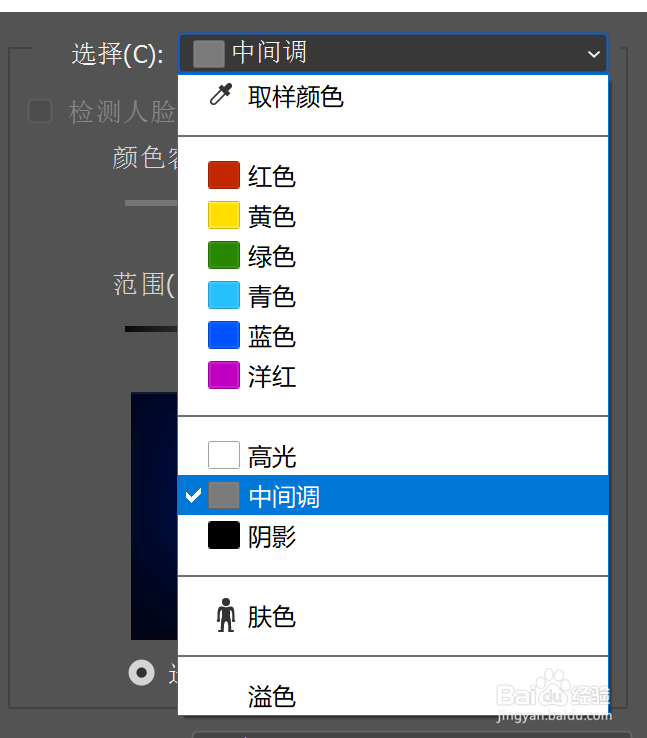Viewport: 647px width, 738px height.
Task: Click the green swatch next to 绿色
Action: (x=224, y=256)
